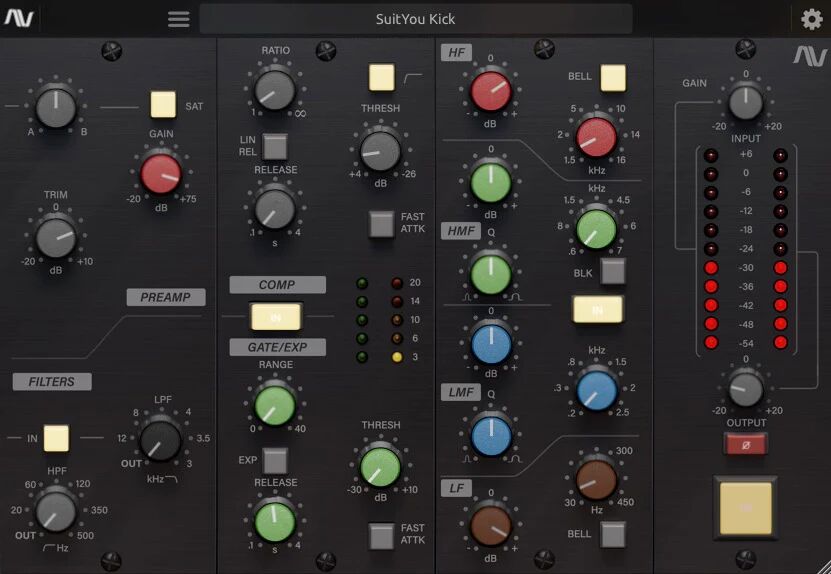Open the settings gear icon
This screenshot has width=831, height=574.
(811, 18)
